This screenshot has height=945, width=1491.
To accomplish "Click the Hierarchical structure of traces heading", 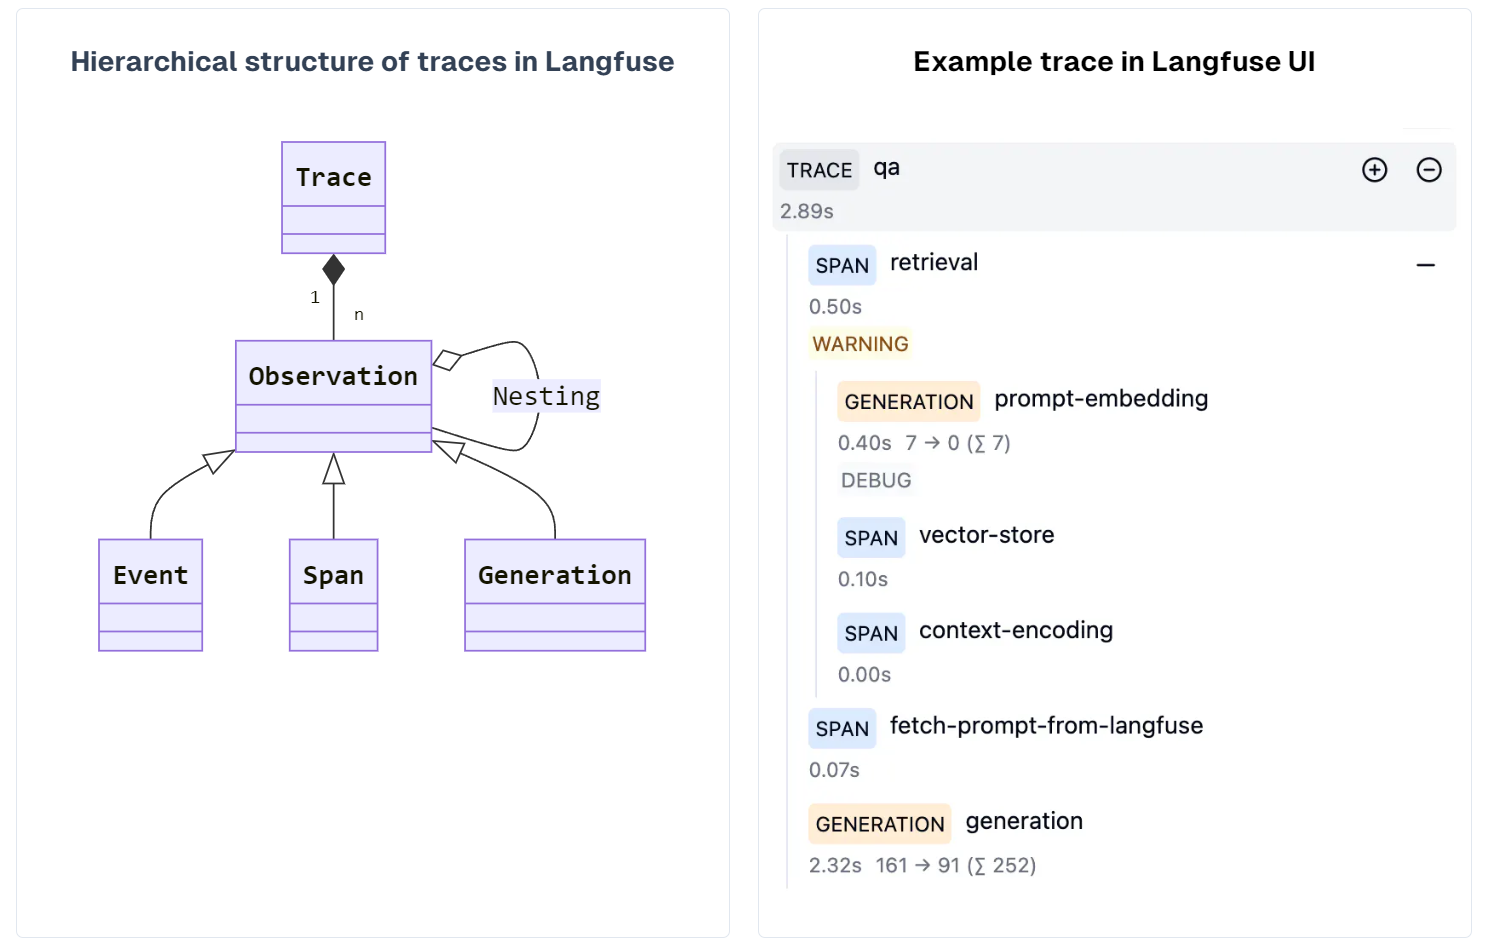I will (372, 61).
